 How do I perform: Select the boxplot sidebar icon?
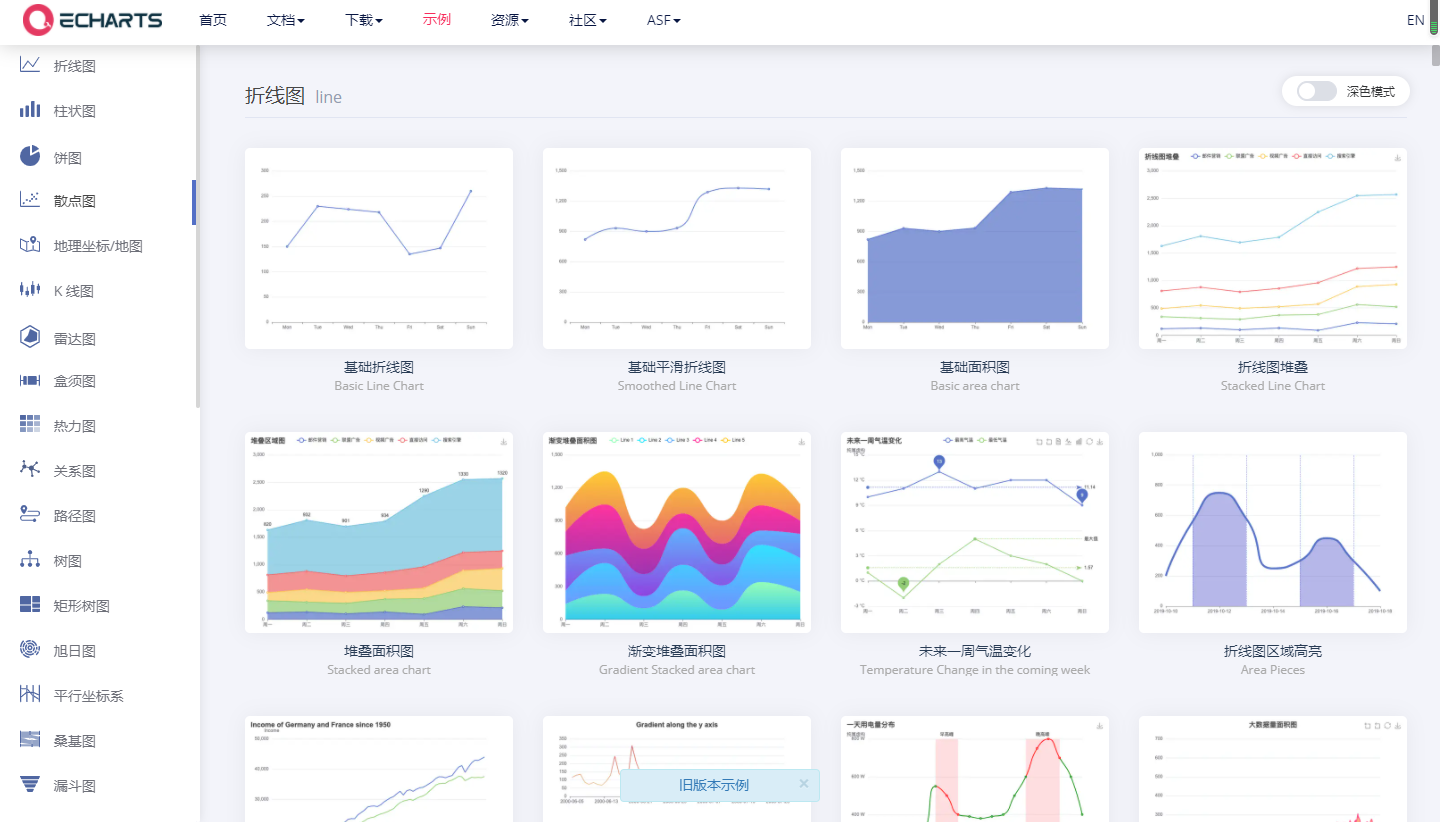pos(30,381)
